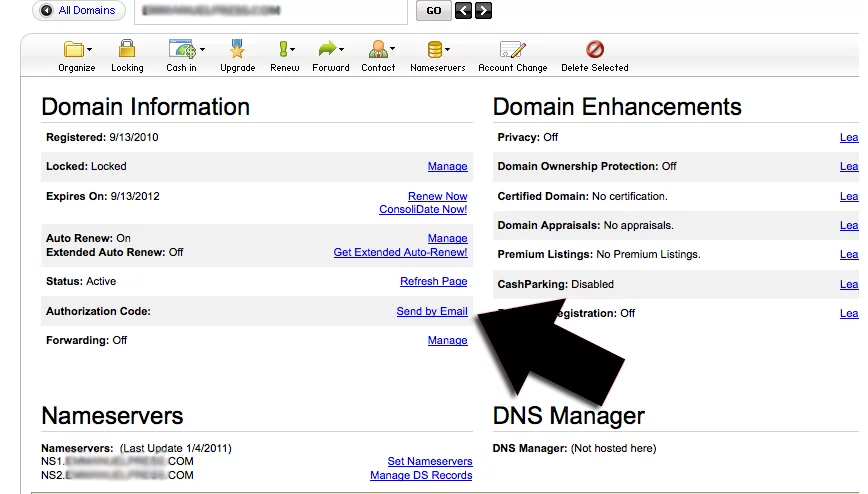The height and width of the screenshot is (494, 868).
Task: Click the Upgrade ribbon icon
Action: pos(237,50)
